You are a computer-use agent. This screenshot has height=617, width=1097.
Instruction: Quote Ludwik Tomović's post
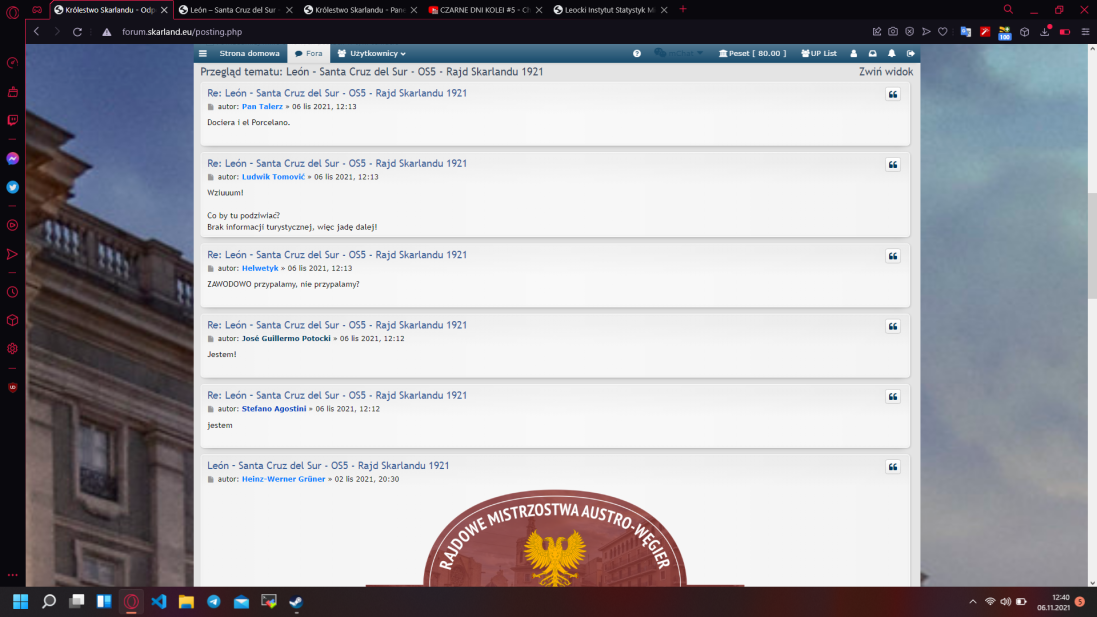click(893, 164)
